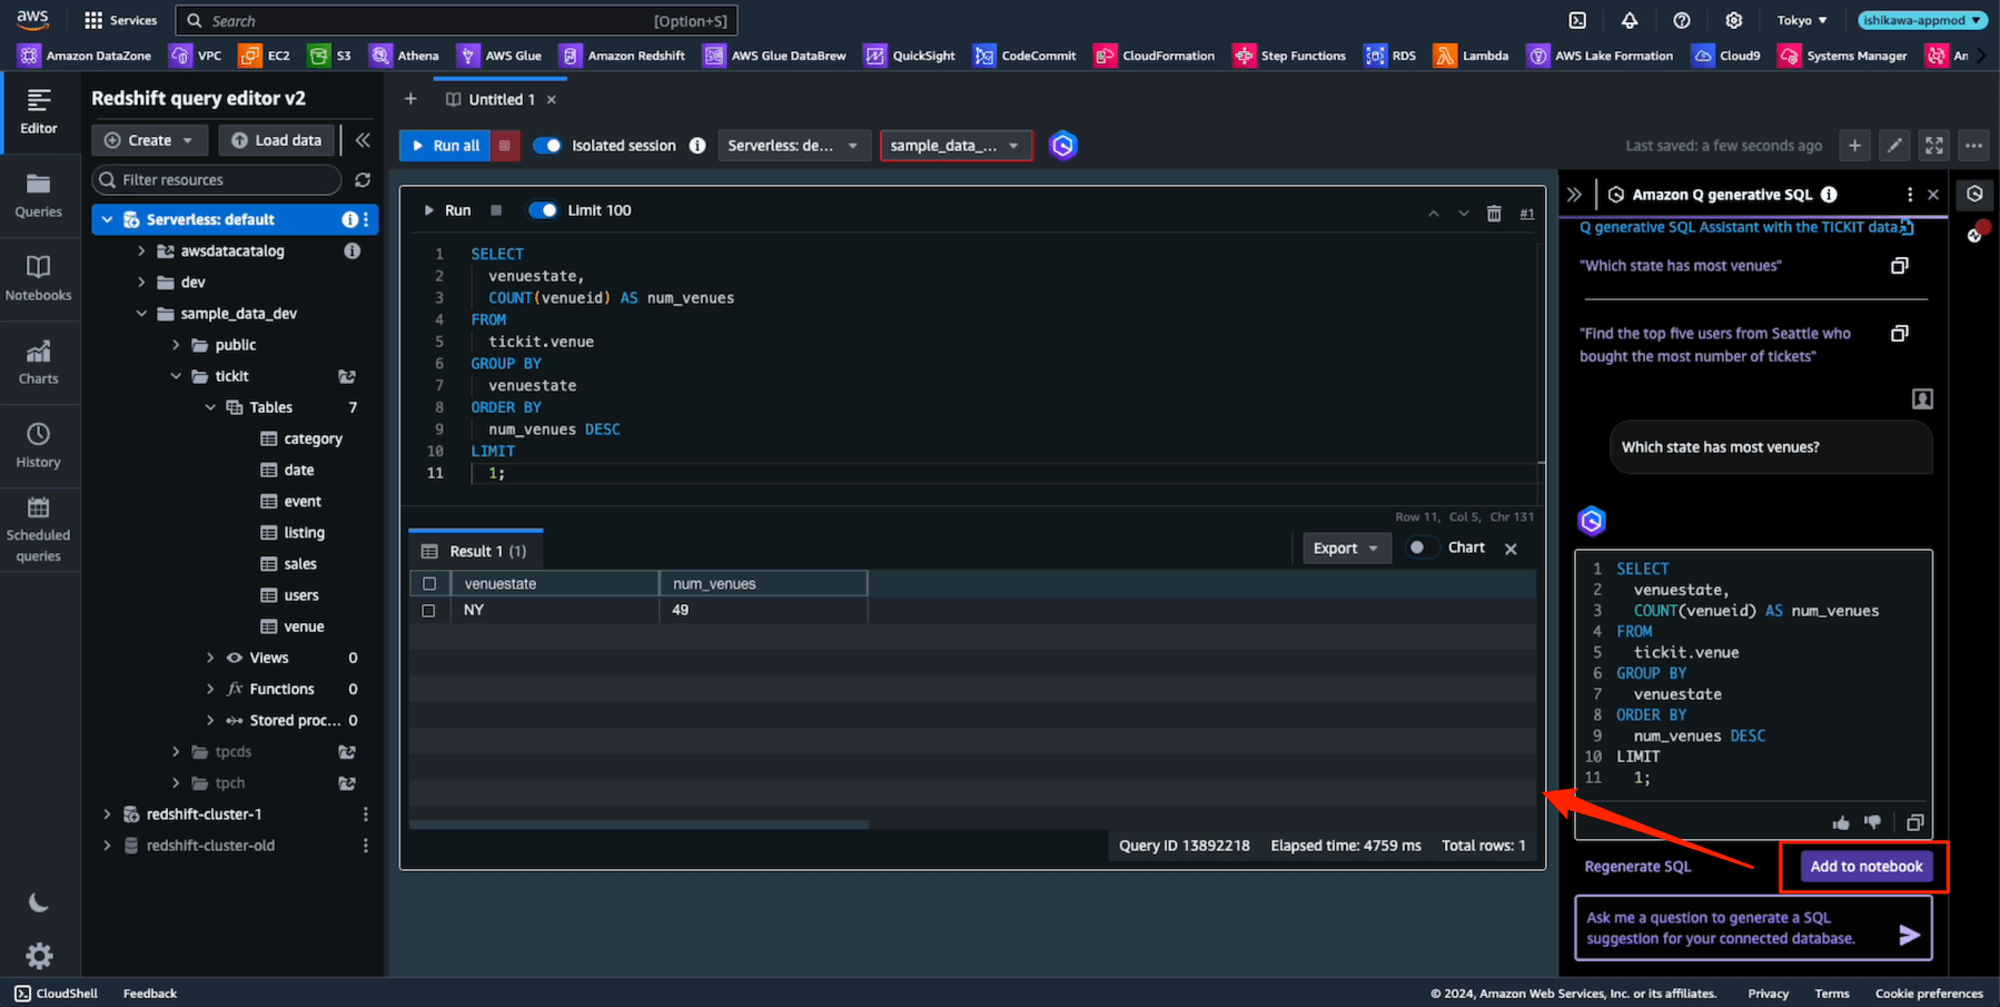Open AWS notifications bell
This screenshot has height=1007, width=2000.
pyautogui.click(x=1630, y=20)
